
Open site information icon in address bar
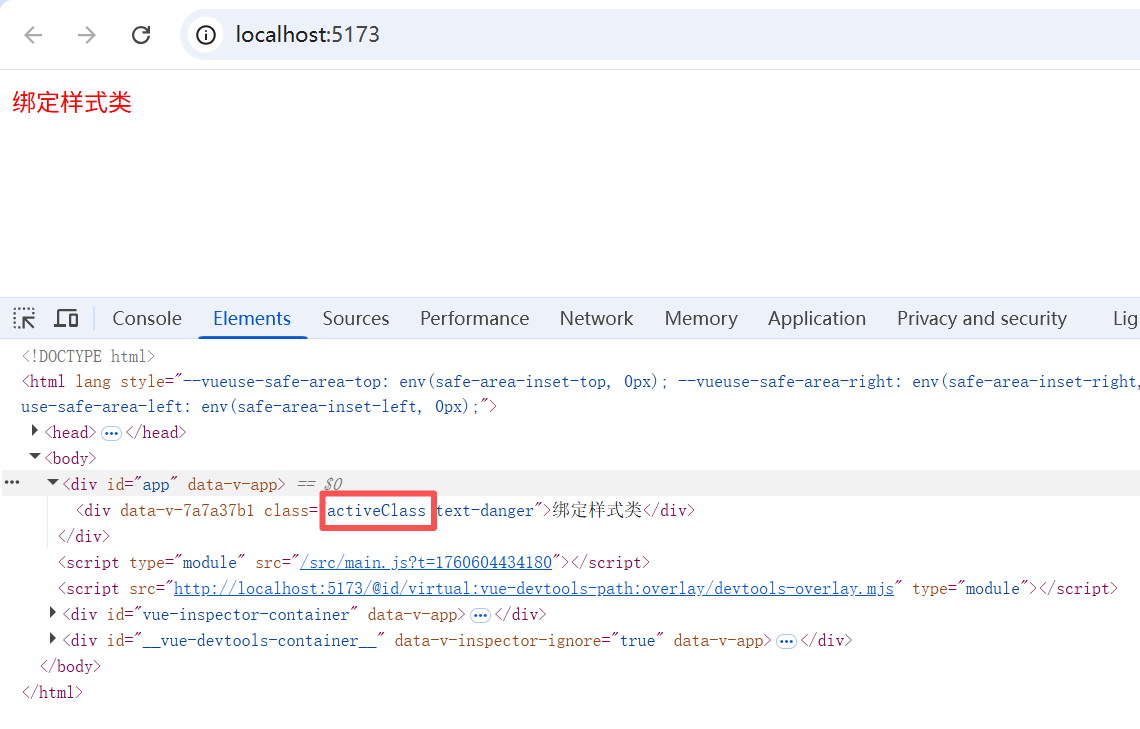pyautogui.click(x=206, y=35)
